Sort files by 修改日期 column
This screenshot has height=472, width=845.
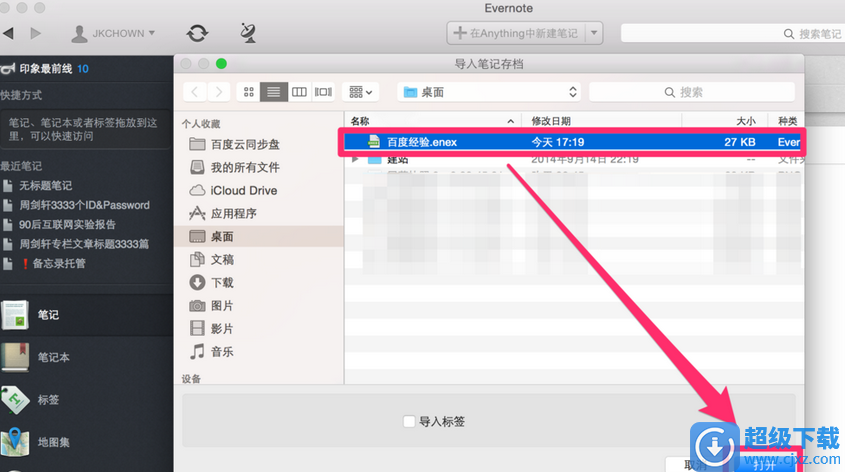602,121
